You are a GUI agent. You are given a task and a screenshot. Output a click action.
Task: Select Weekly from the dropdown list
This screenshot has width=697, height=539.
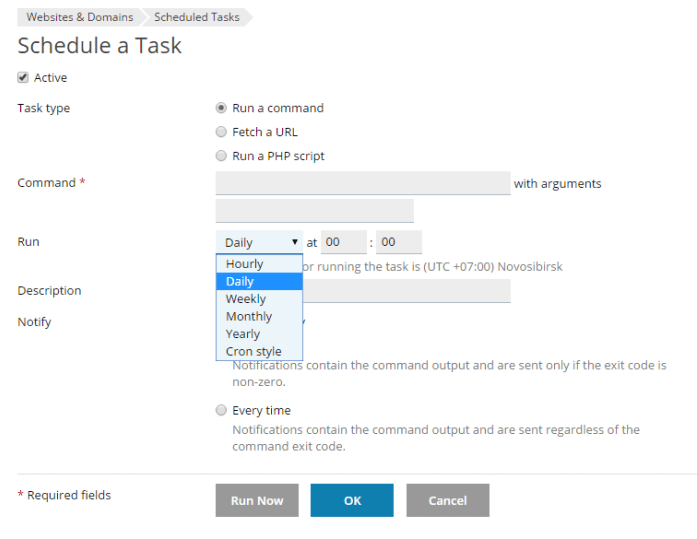(246, 299)
